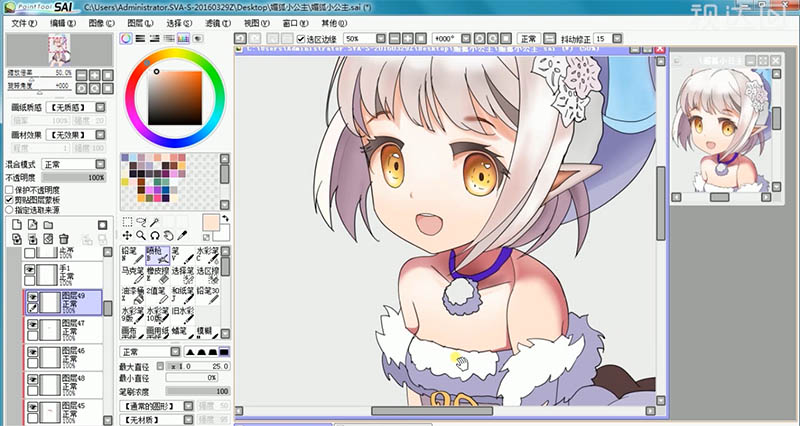Open the 抖动修正 value dropdown
800x426 pixels.
tap(617, 39)
